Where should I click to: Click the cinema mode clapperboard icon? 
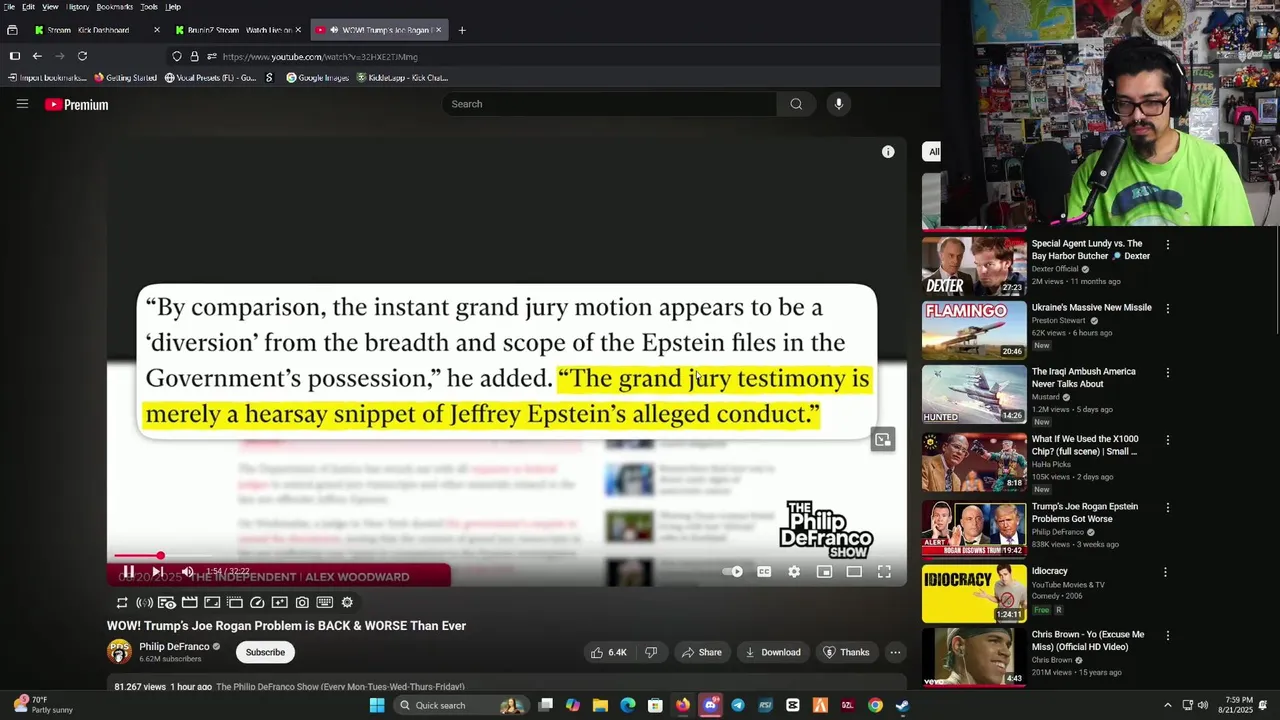pos(189,602)
